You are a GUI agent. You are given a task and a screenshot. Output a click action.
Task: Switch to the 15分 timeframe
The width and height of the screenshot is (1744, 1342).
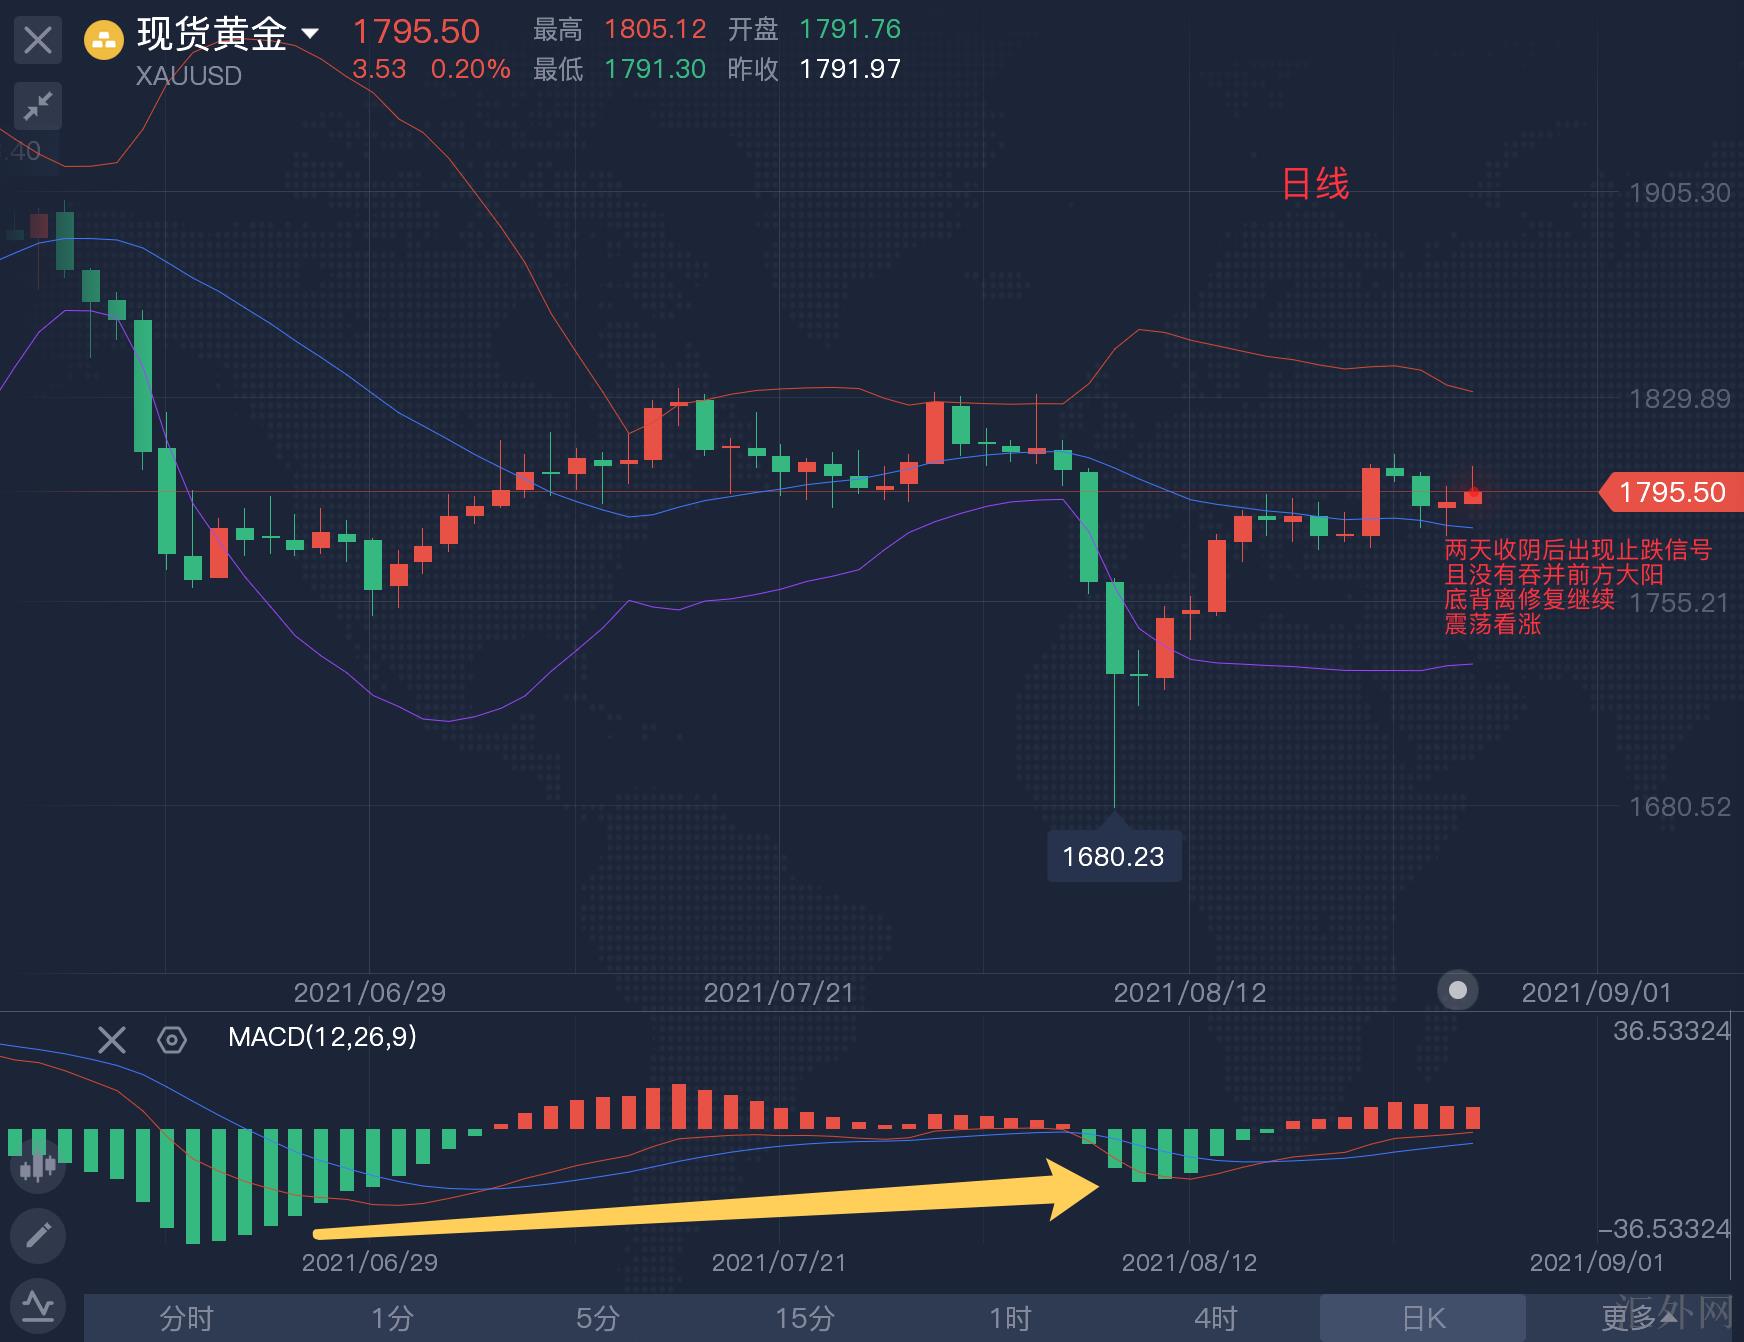804,1318
